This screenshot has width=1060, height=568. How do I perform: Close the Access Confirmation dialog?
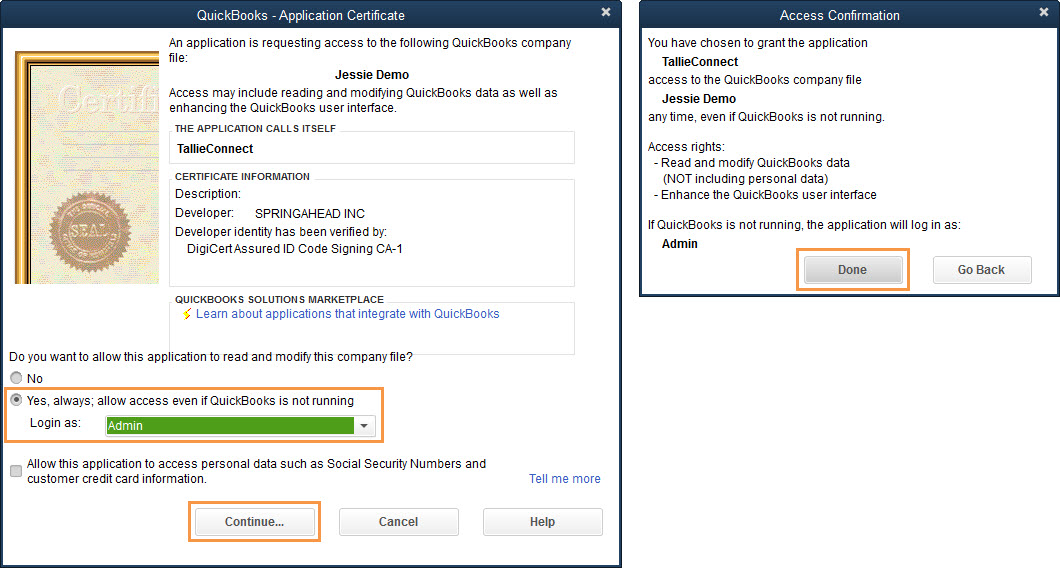1044,12
